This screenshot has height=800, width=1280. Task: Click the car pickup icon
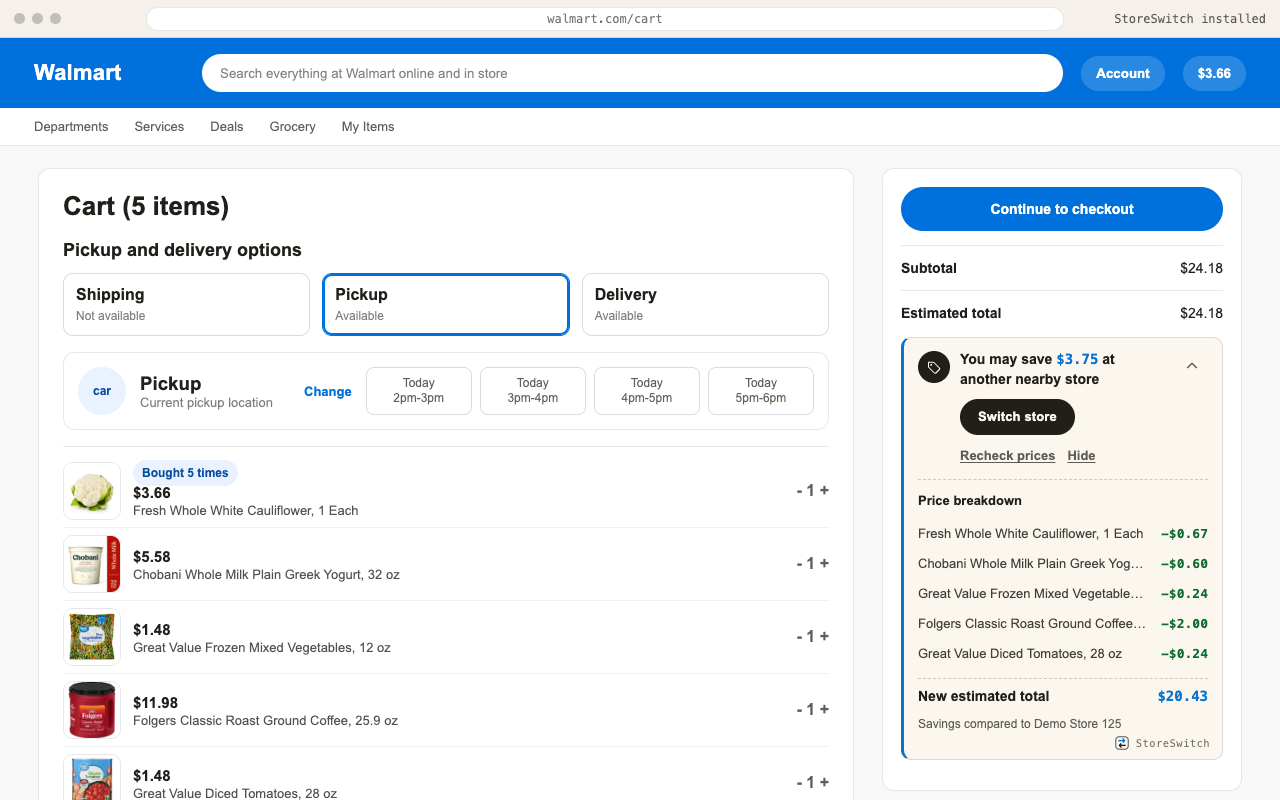[102, 391]
